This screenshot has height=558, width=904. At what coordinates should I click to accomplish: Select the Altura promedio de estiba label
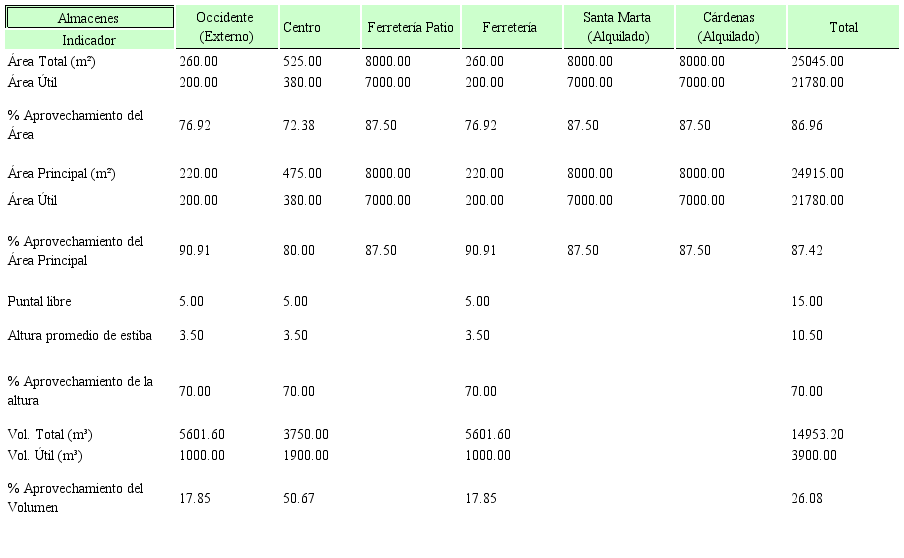click(80, 335)
